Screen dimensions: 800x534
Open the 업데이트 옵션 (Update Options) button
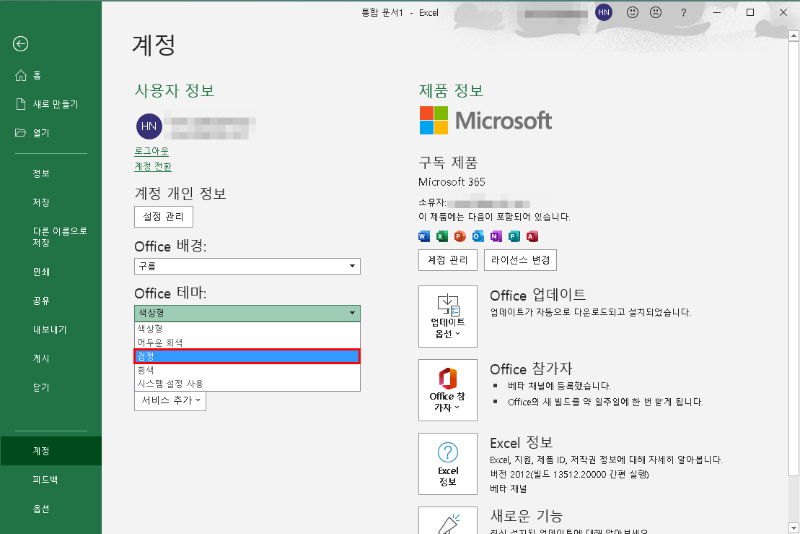pos(447,314)
